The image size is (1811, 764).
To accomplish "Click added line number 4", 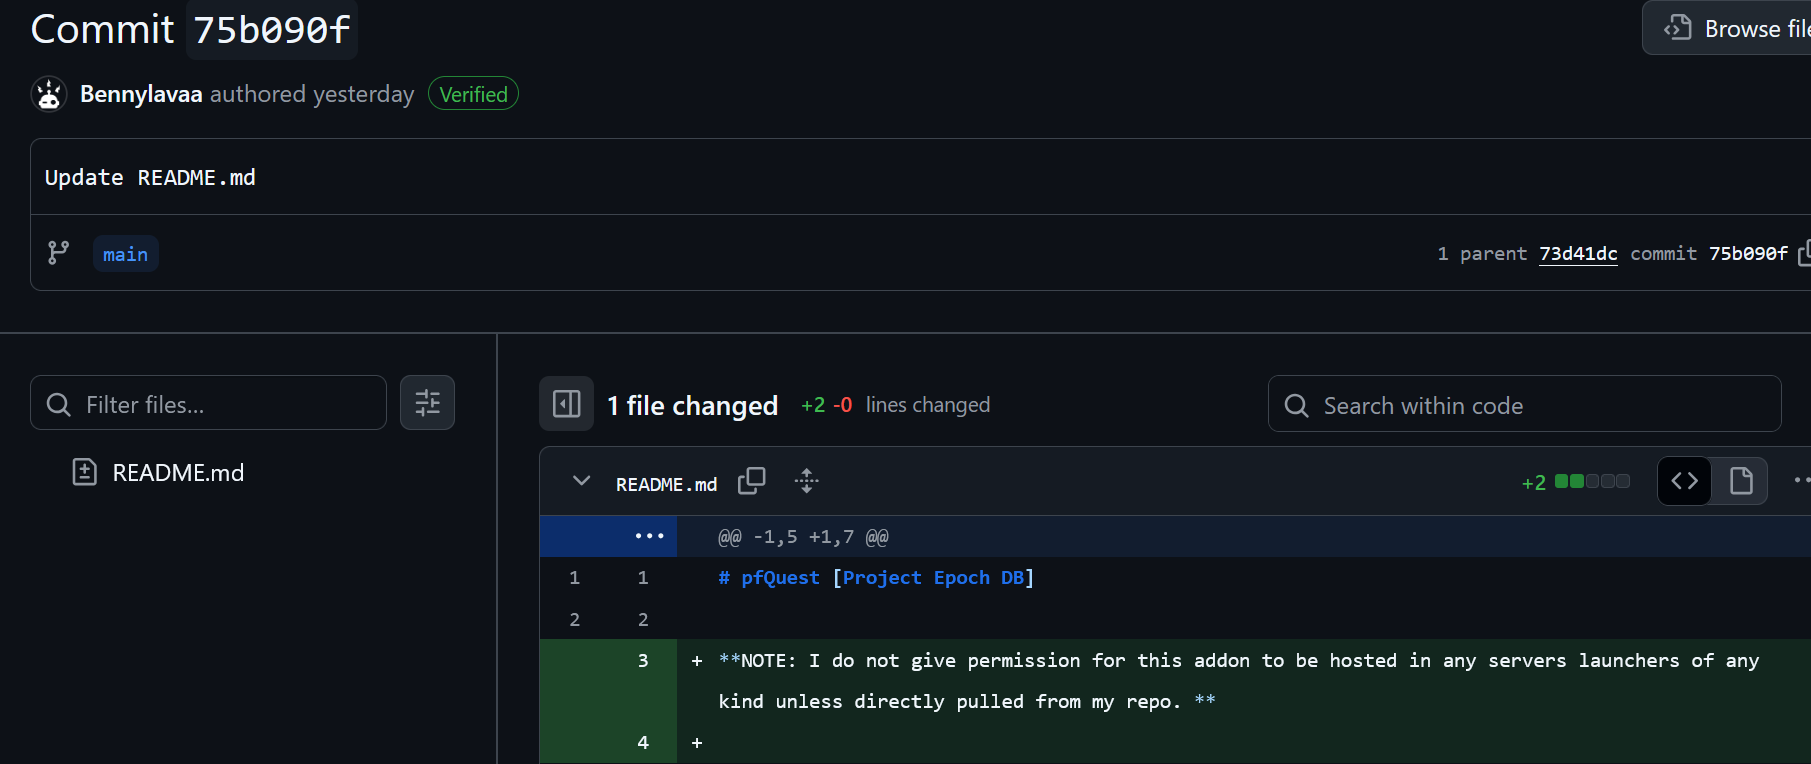I will 642,743.
